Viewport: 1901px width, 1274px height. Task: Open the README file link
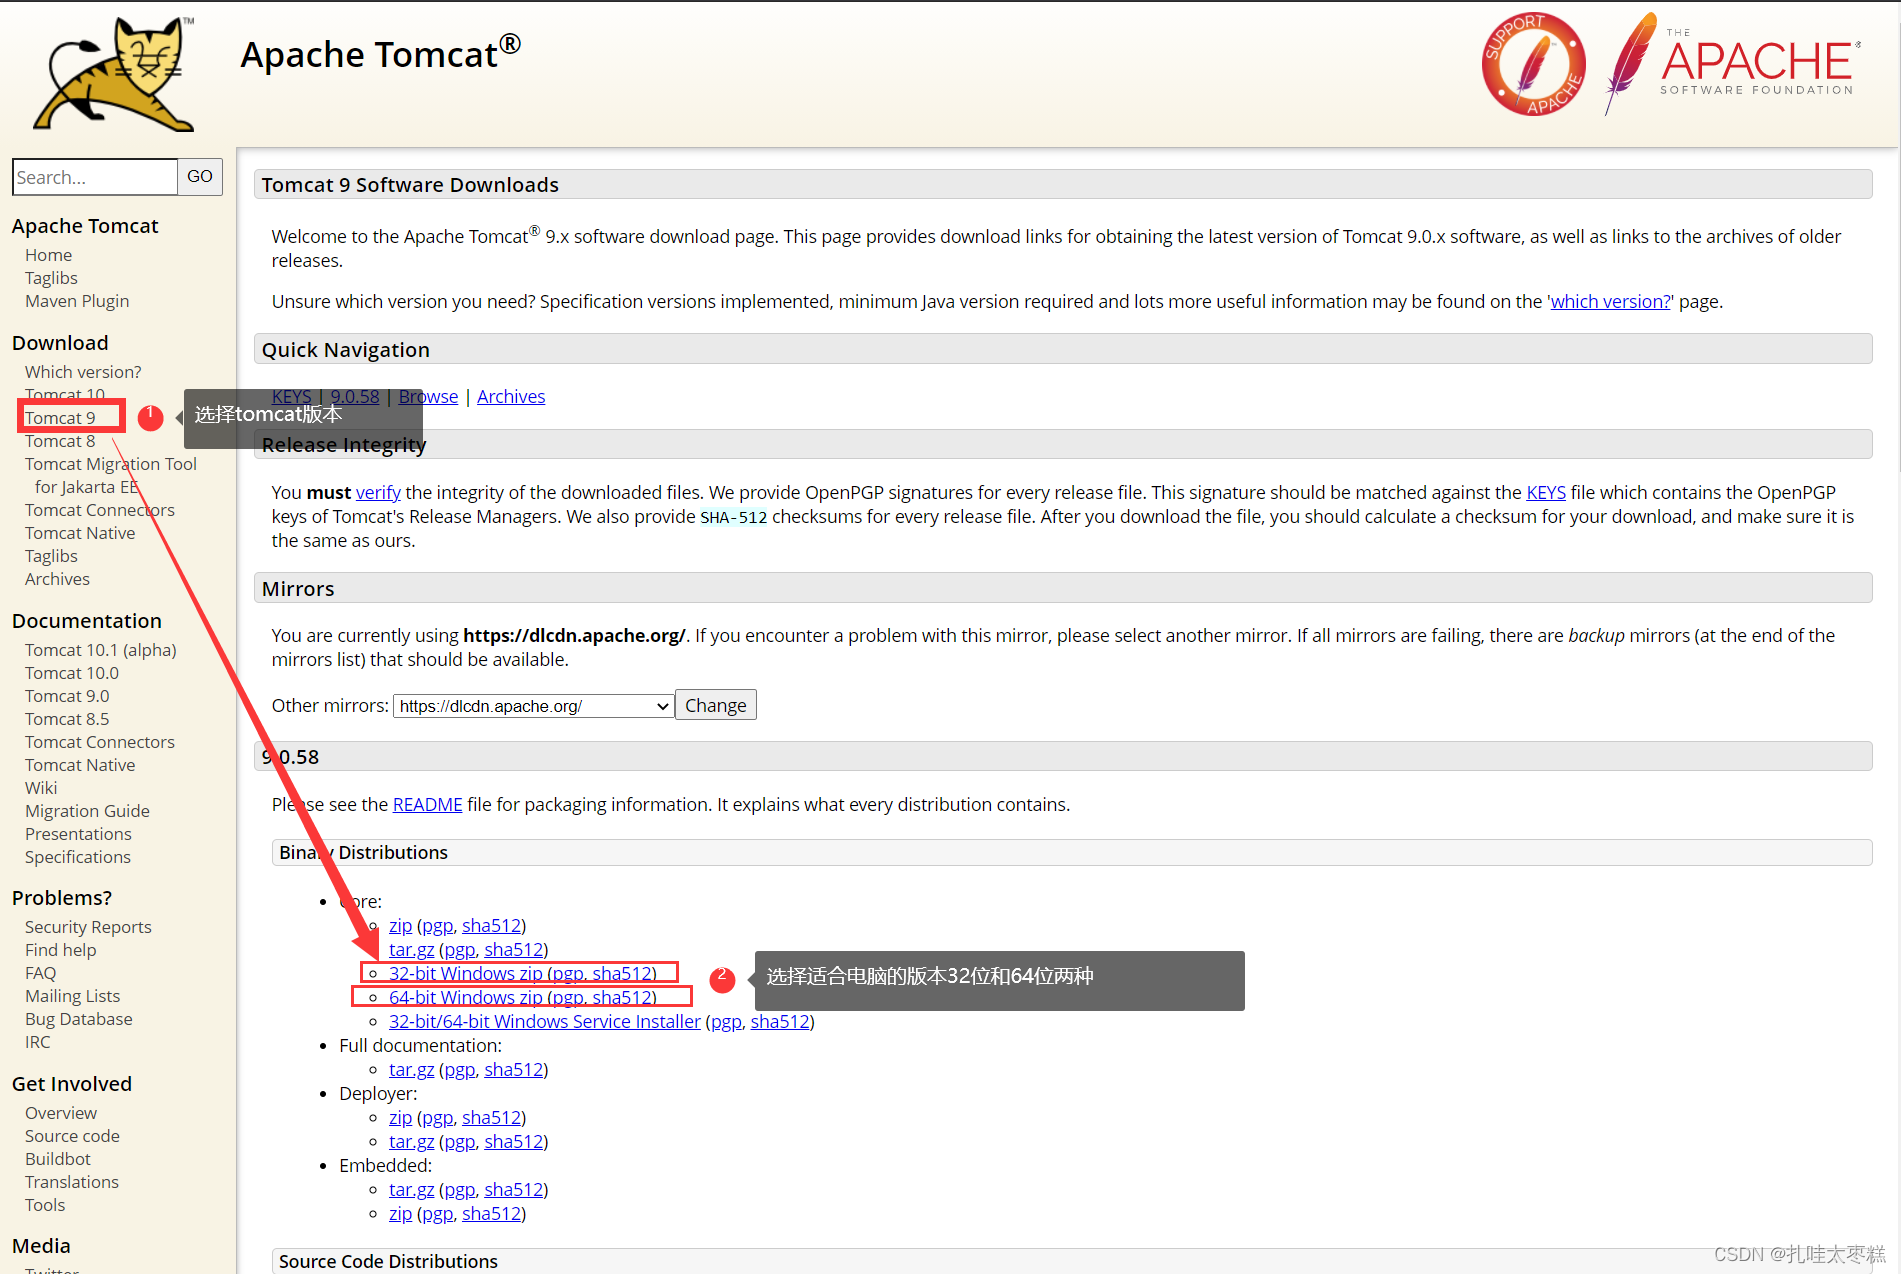point(427,804)
